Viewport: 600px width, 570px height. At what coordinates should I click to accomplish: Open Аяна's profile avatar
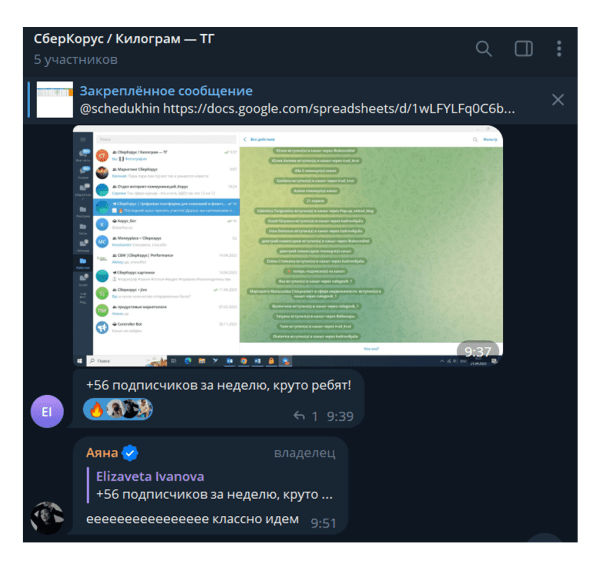coord(47,518)
